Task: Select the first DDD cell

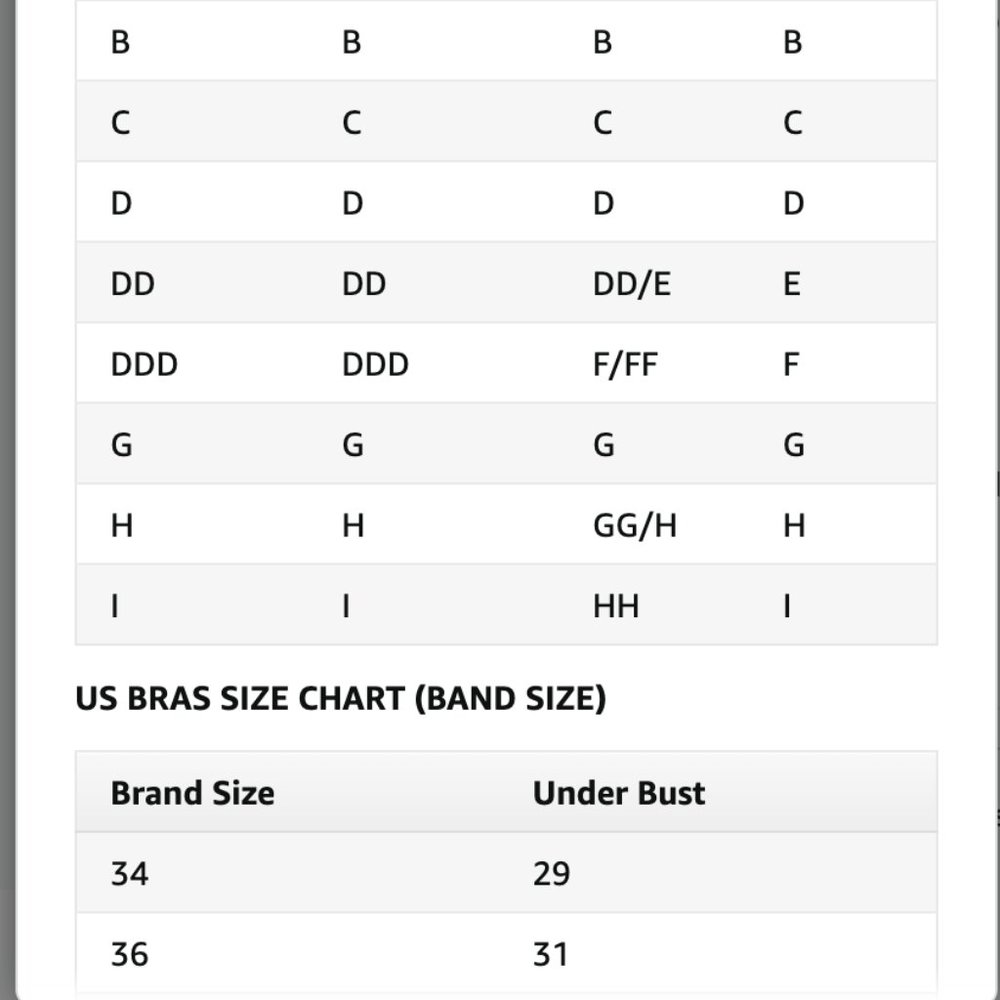Action: [x=144, y=364]
